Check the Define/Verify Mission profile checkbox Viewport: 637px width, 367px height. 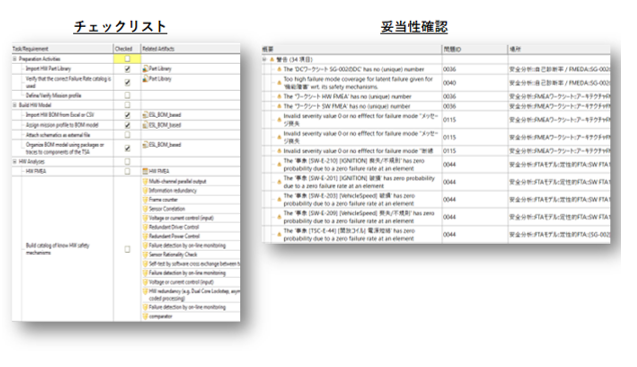click(x=127, y=96)
